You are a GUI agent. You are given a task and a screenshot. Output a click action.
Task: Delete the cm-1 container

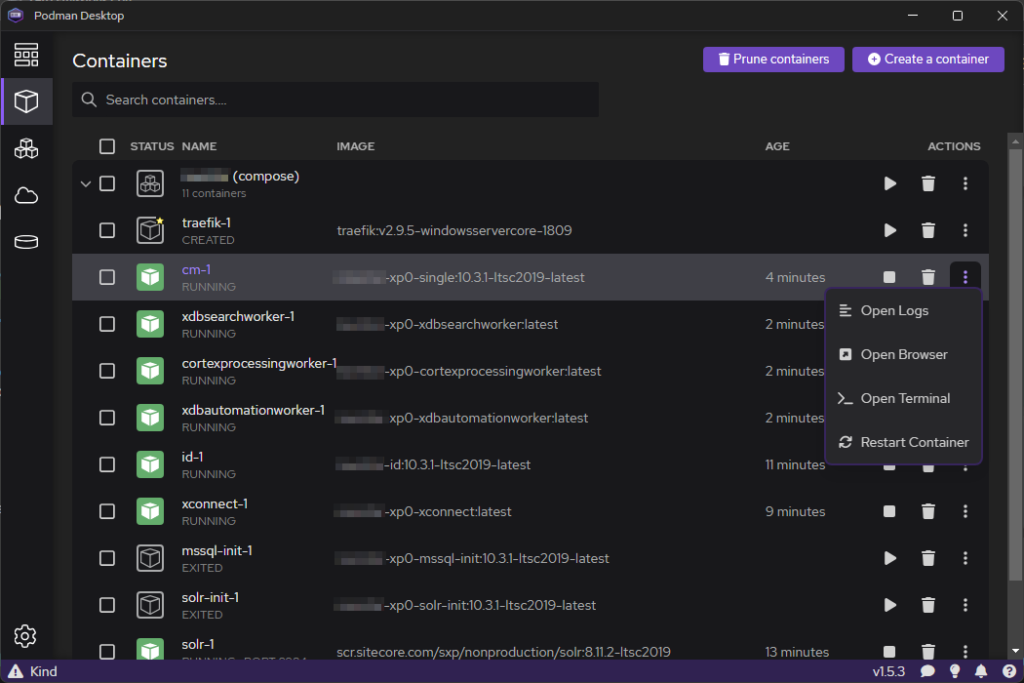(928, 278)
